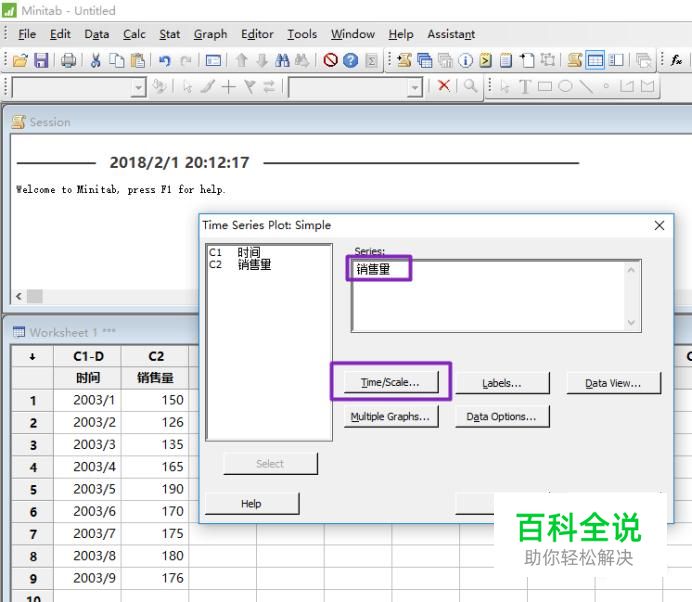Viewport: 692px width, 602px height.
Task: Click the Project Manager pane icon
Action: tap(616, 60)
